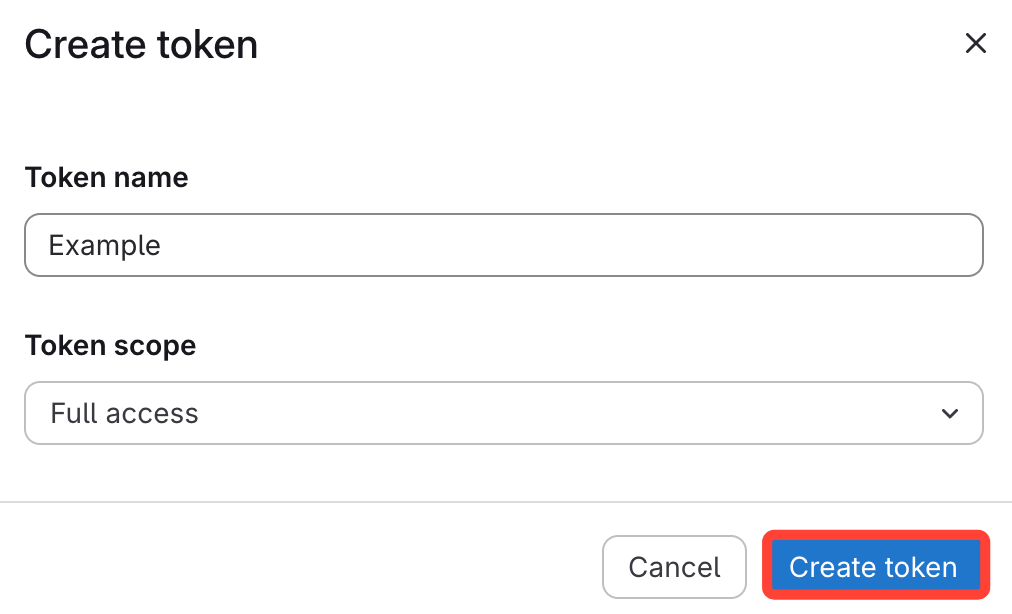Screen dimensions: 1012x614
Task: Place cursor in the Example text
Action: (x=105, y=245)
